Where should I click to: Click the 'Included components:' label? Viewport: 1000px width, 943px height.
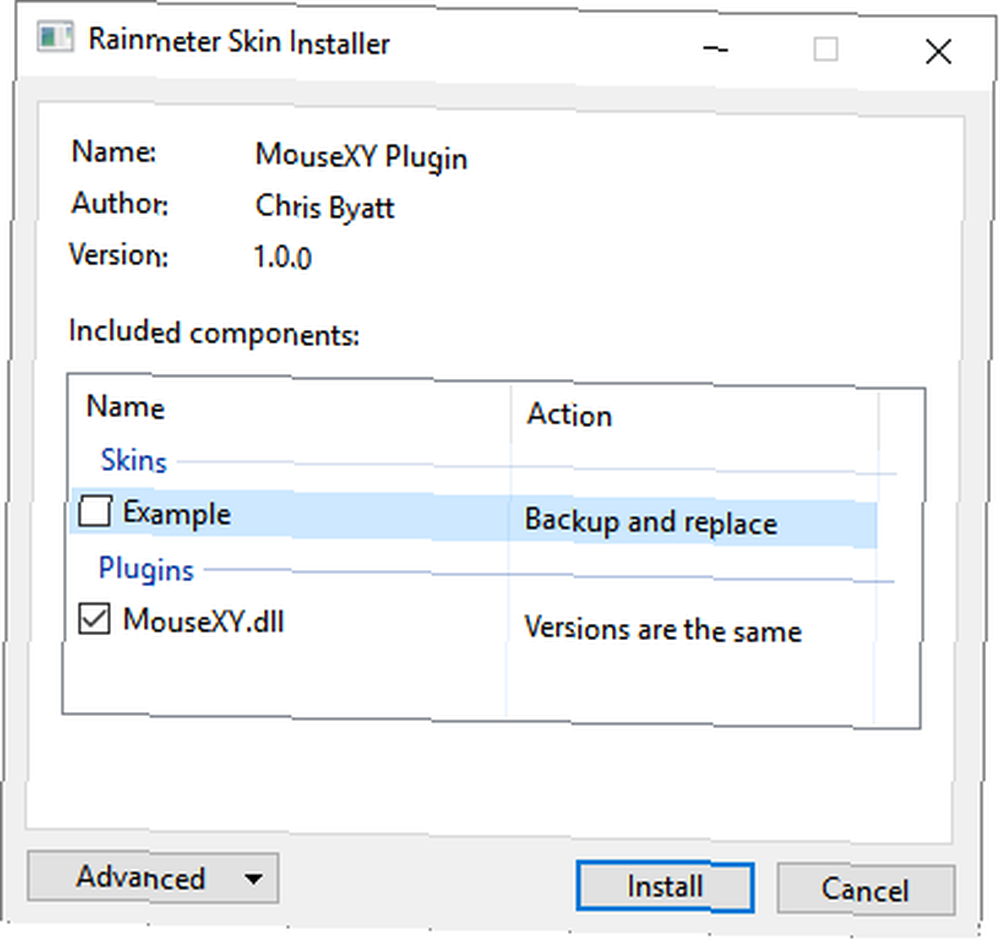tap(214, 332)
